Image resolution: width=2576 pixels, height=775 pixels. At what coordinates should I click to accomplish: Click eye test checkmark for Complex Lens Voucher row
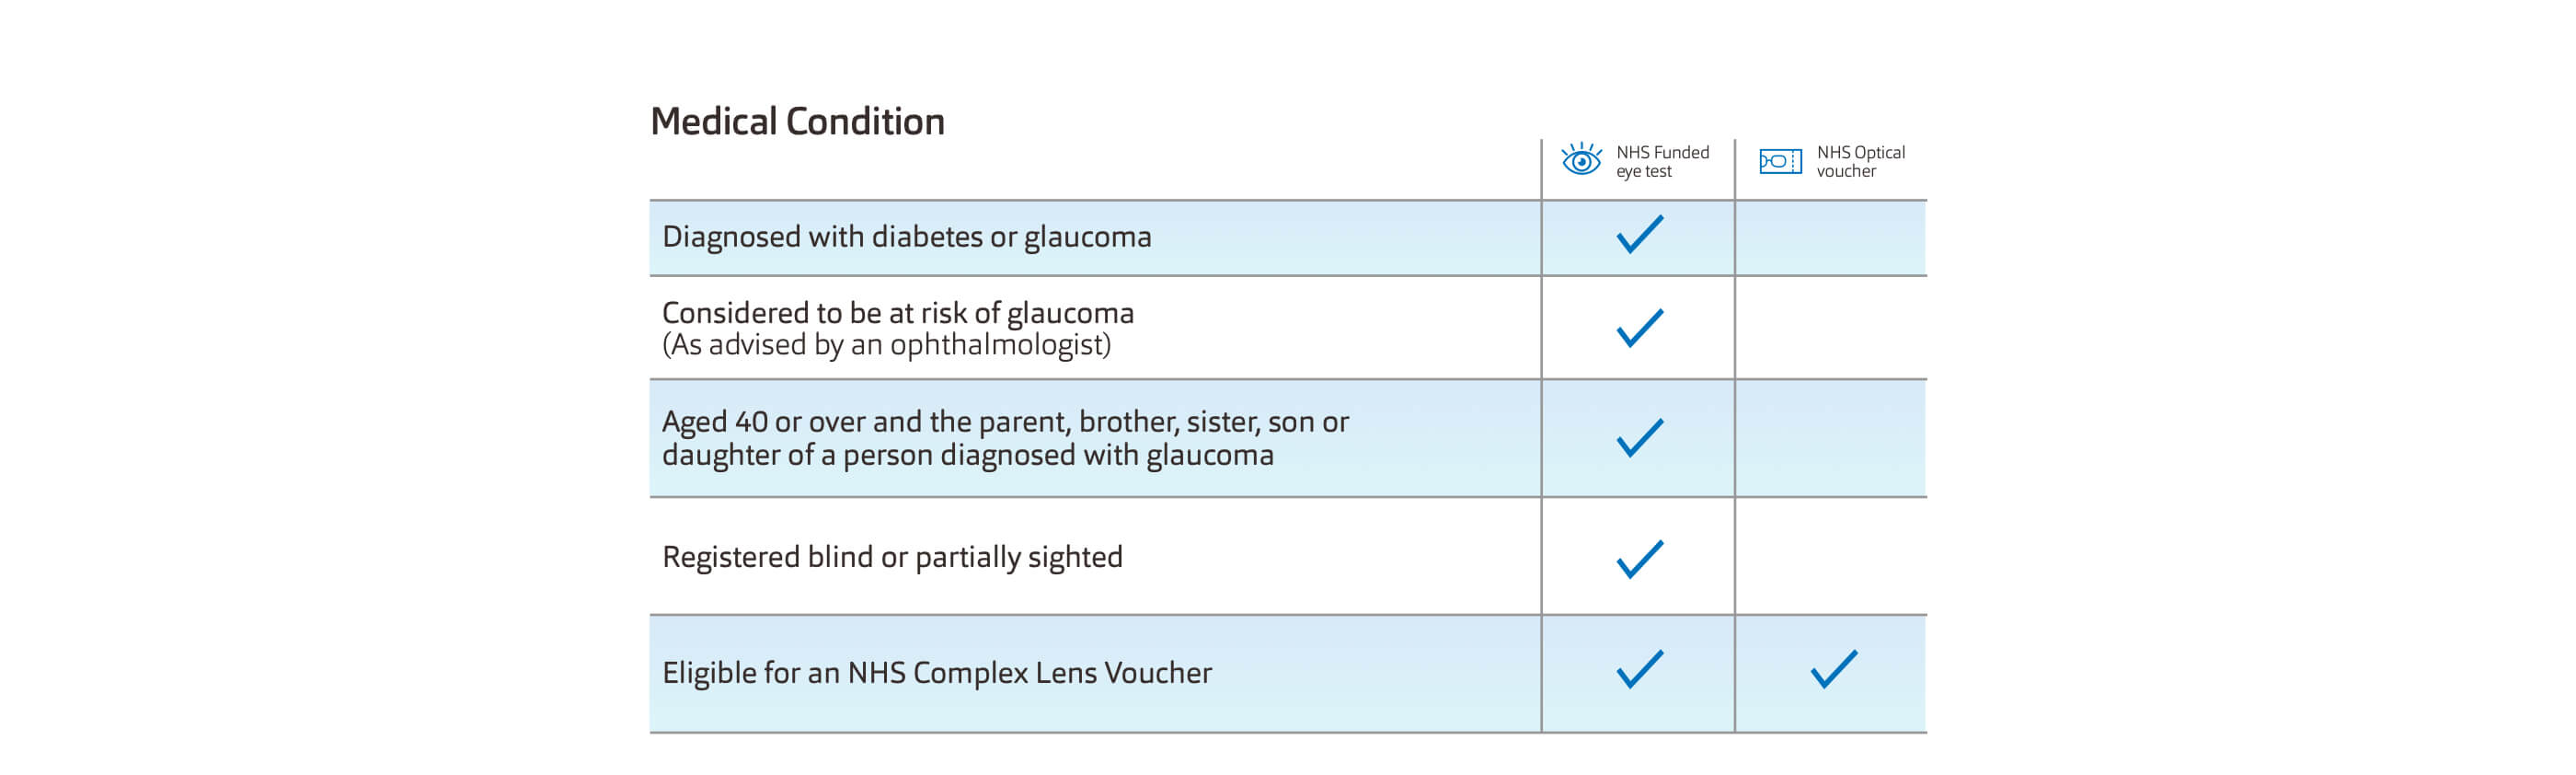[x=1639, y=670]
